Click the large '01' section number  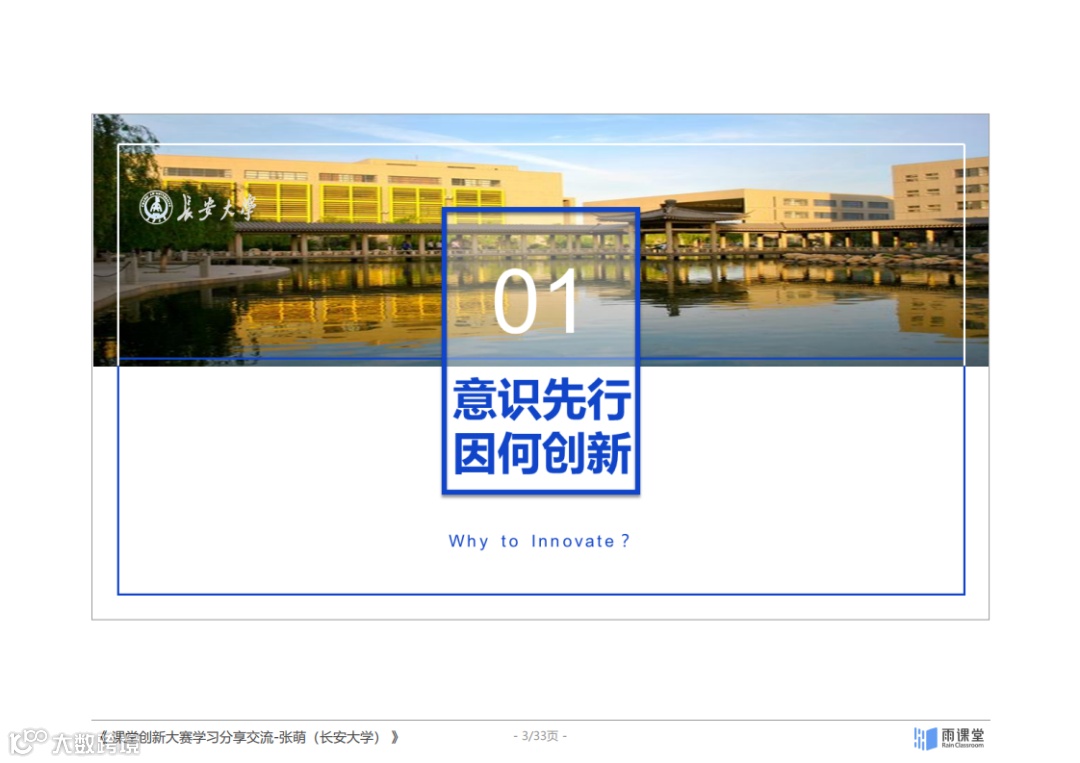point(537,302)
